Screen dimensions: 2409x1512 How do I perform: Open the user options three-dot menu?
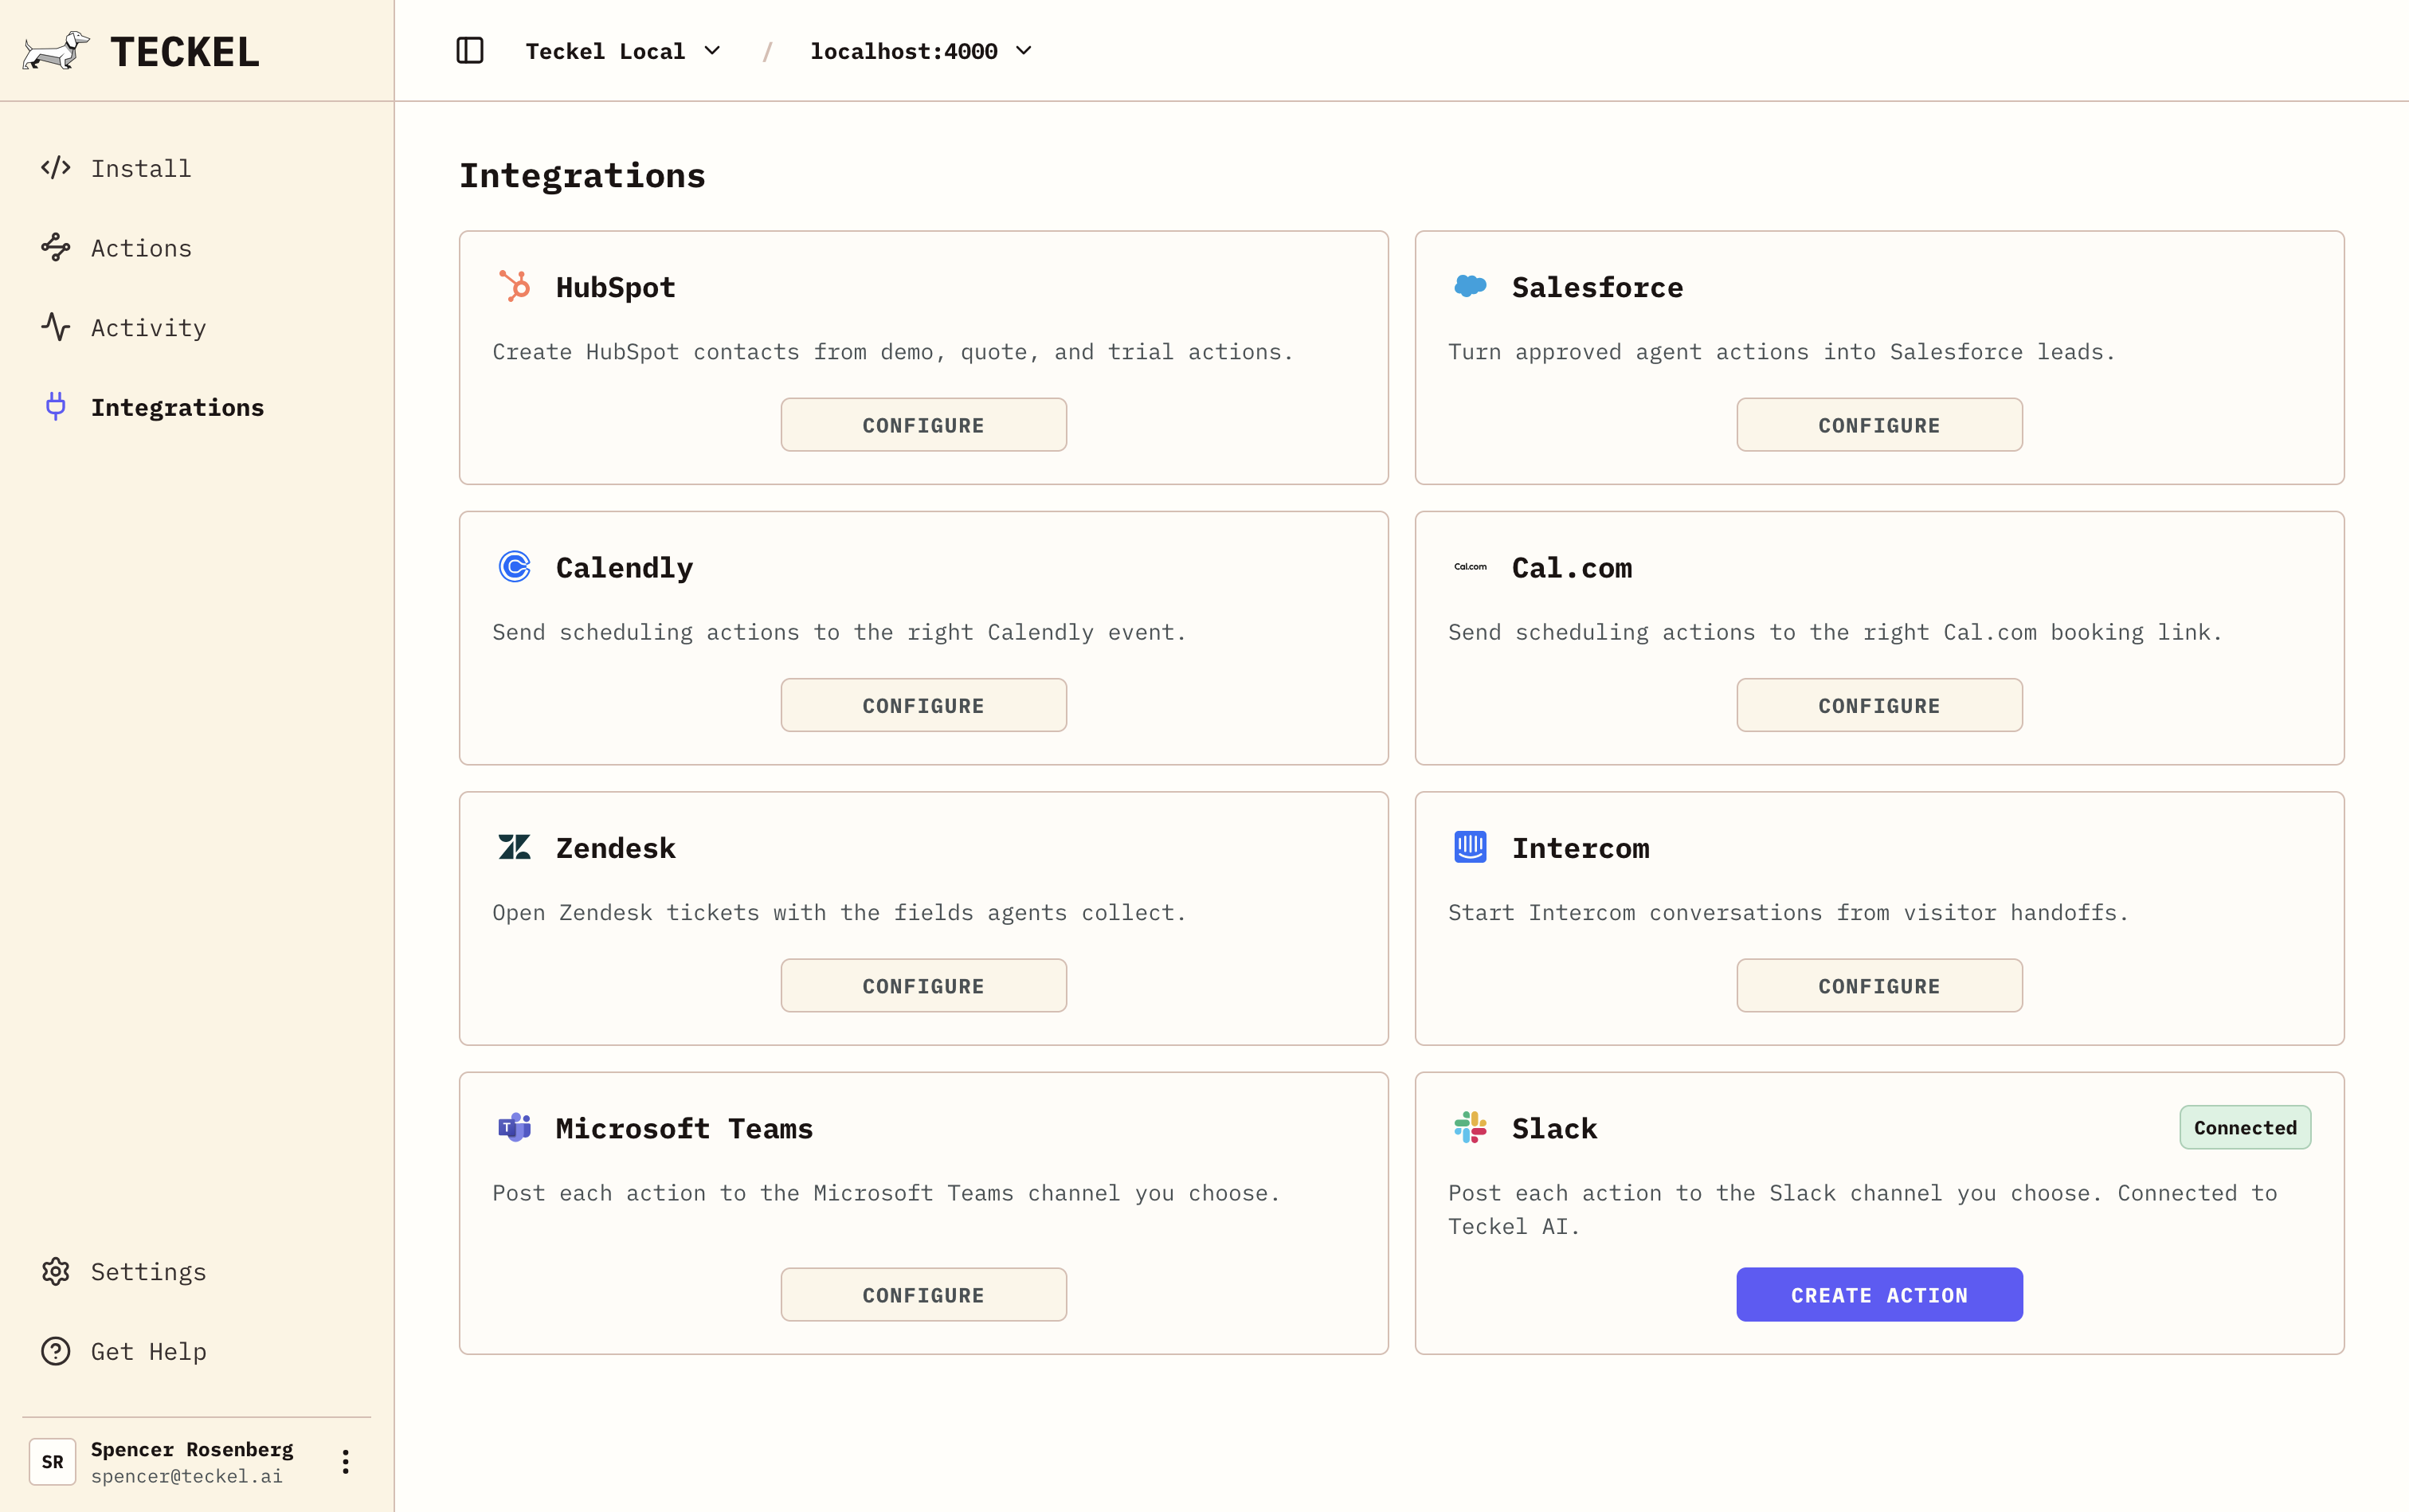click(x=345, y=1462)
